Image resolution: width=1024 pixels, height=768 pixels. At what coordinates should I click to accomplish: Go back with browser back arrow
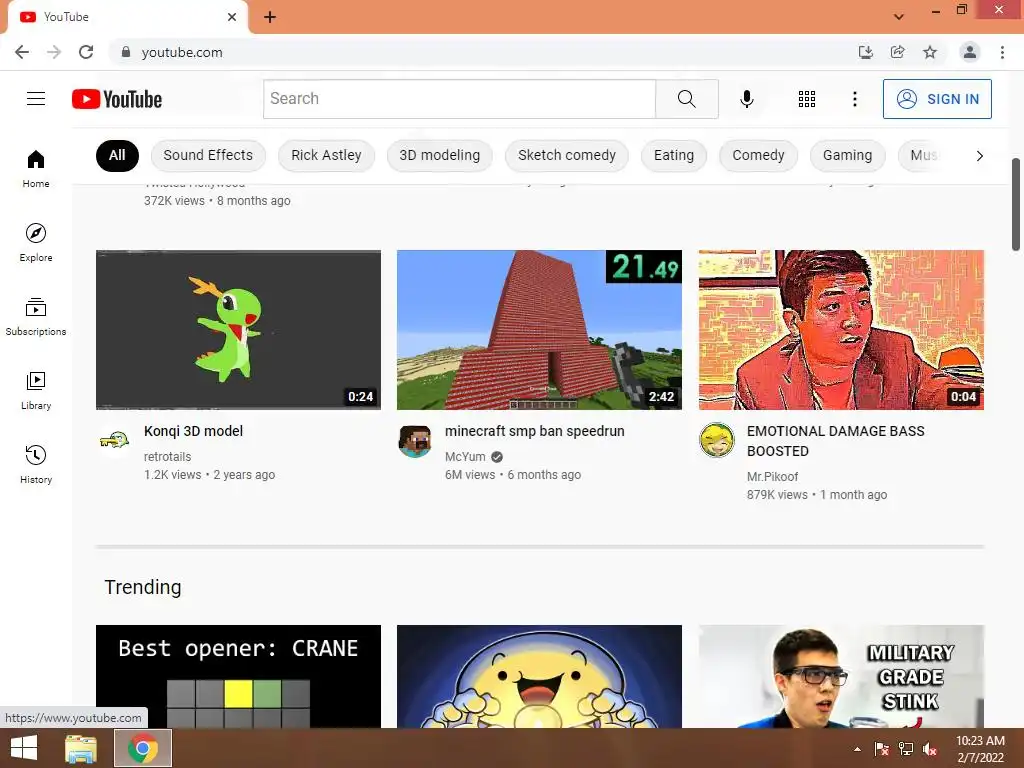point(22,52)
